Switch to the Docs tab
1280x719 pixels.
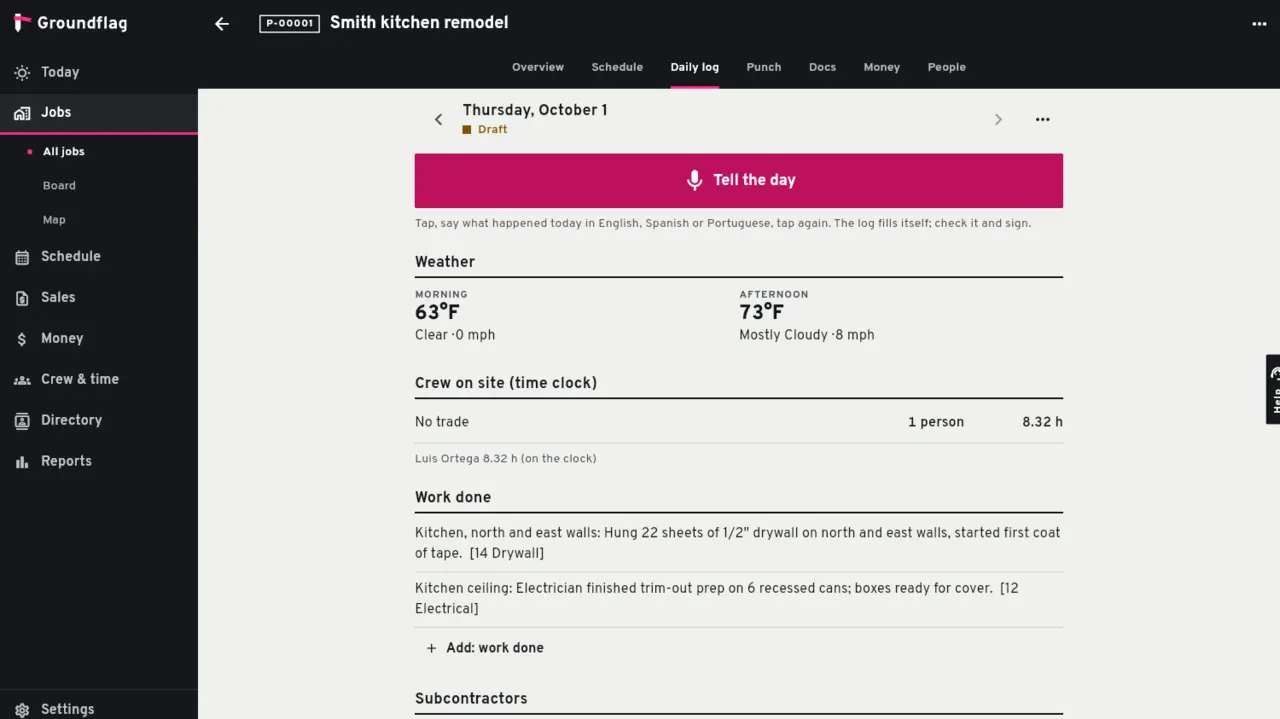(x=822, y=67)
